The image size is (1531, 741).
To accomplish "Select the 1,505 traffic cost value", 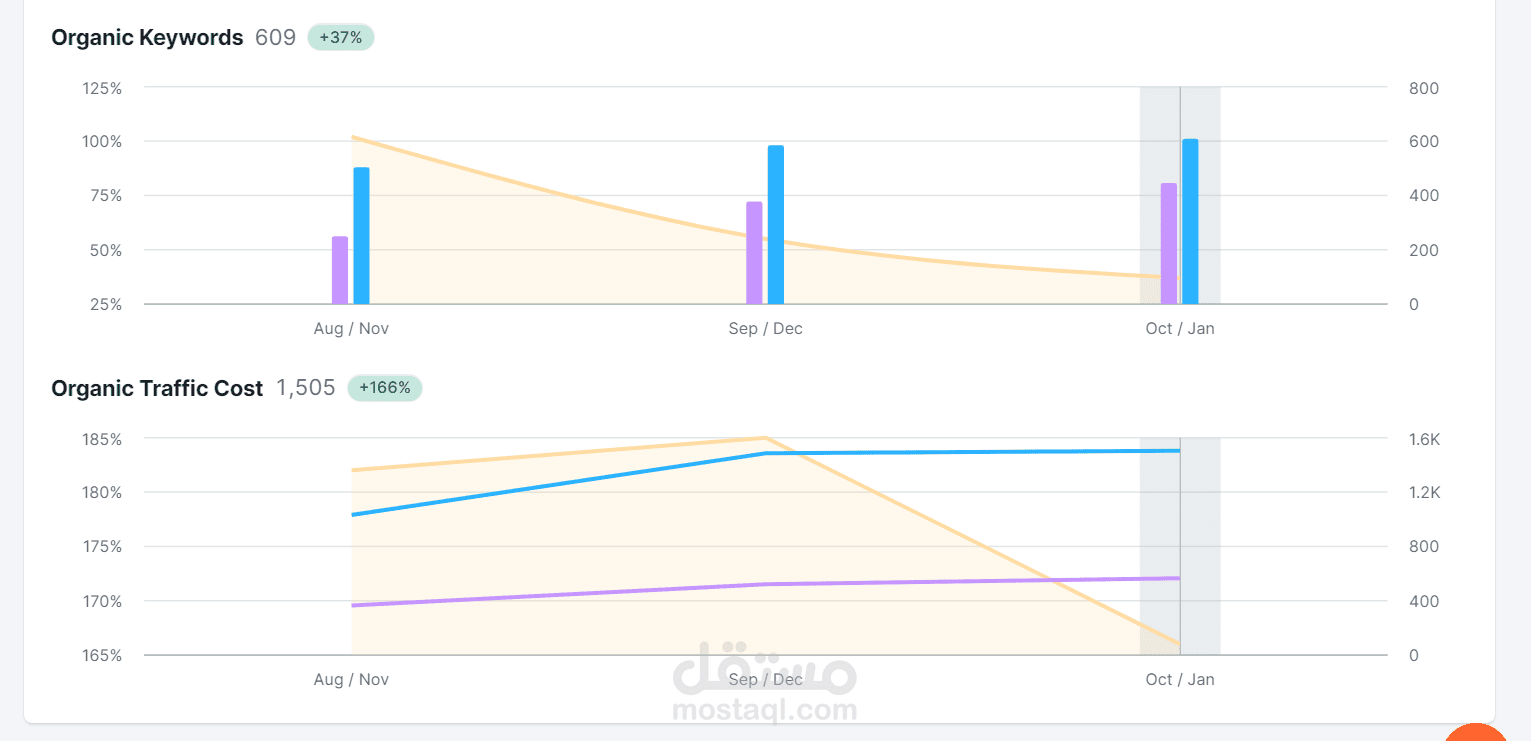I will pos(306,388).
